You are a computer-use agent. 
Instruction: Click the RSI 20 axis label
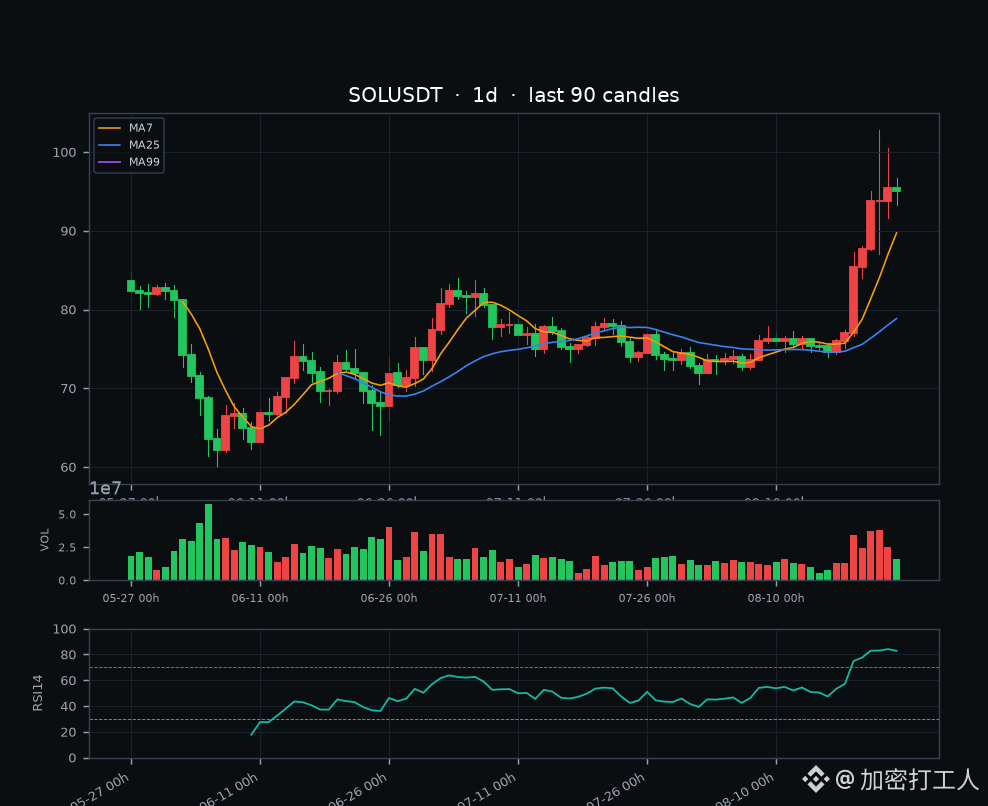[68, 732]
